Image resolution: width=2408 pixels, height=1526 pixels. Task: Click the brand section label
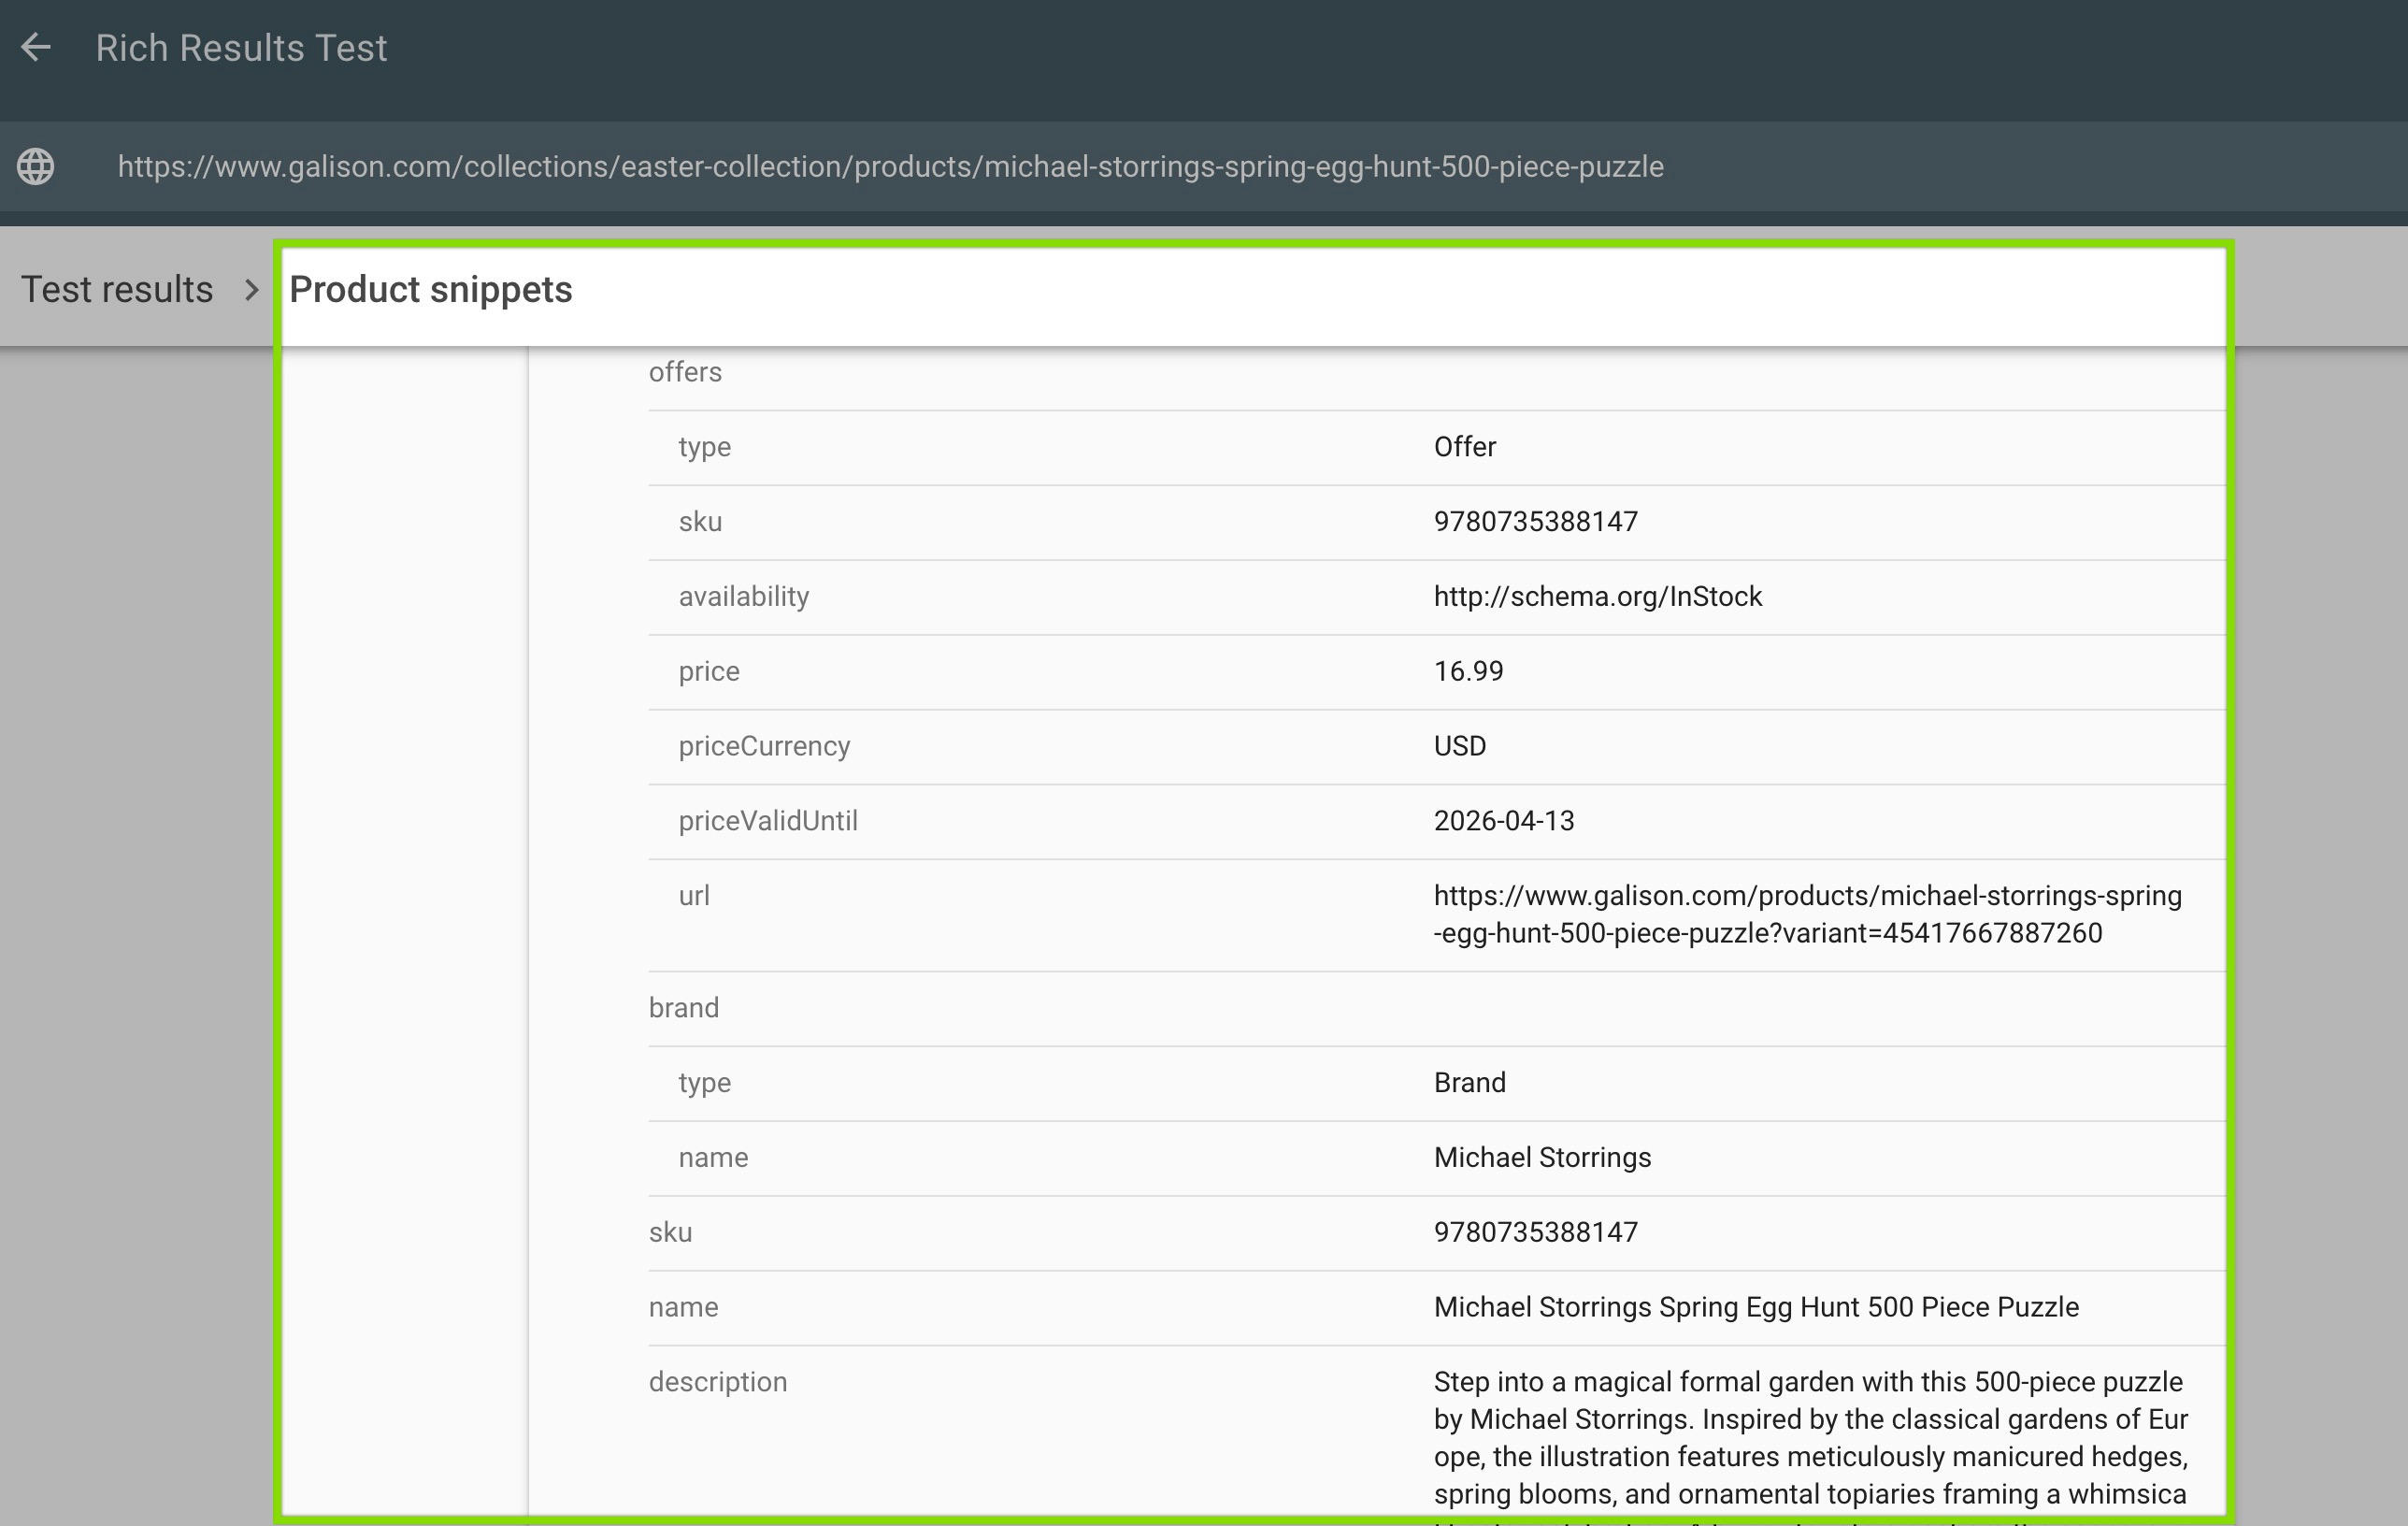[x=684, y=1008]
